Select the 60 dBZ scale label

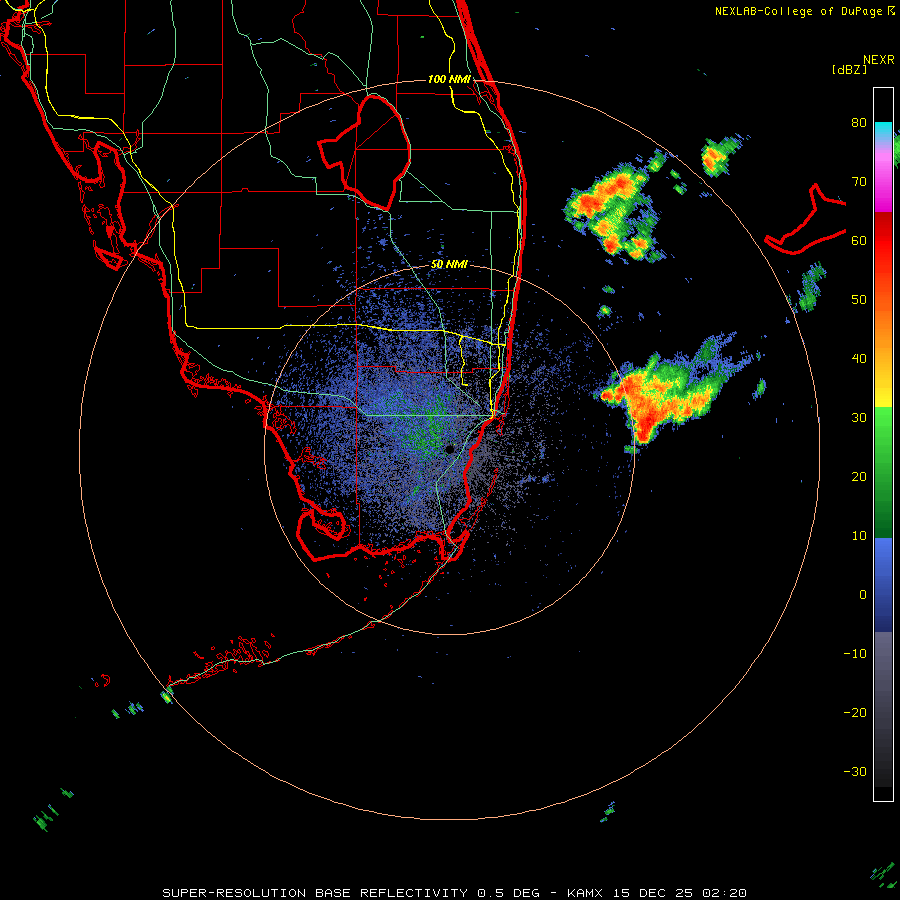click(x=859, y=240)
